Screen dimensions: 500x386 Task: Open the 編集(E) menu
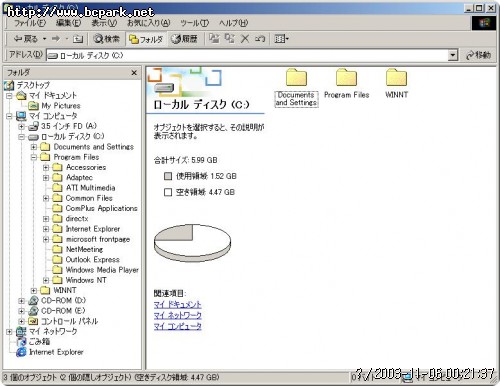(x=68, y=23)
